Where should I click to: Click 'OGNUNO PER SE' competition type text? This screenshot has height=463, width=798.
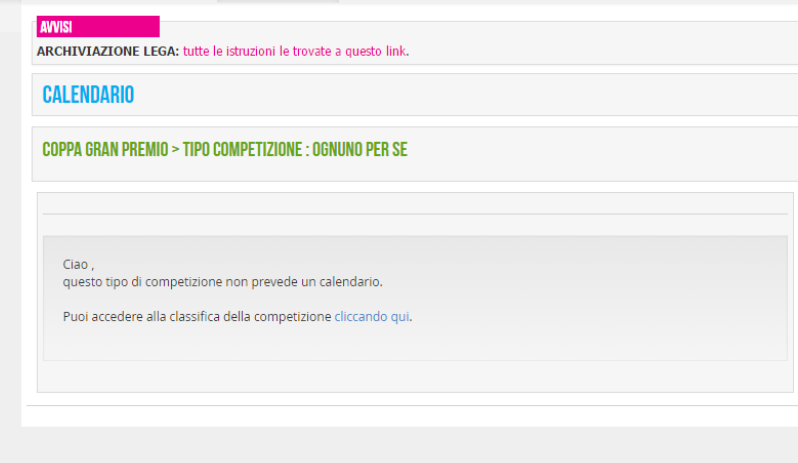point(359,150)
